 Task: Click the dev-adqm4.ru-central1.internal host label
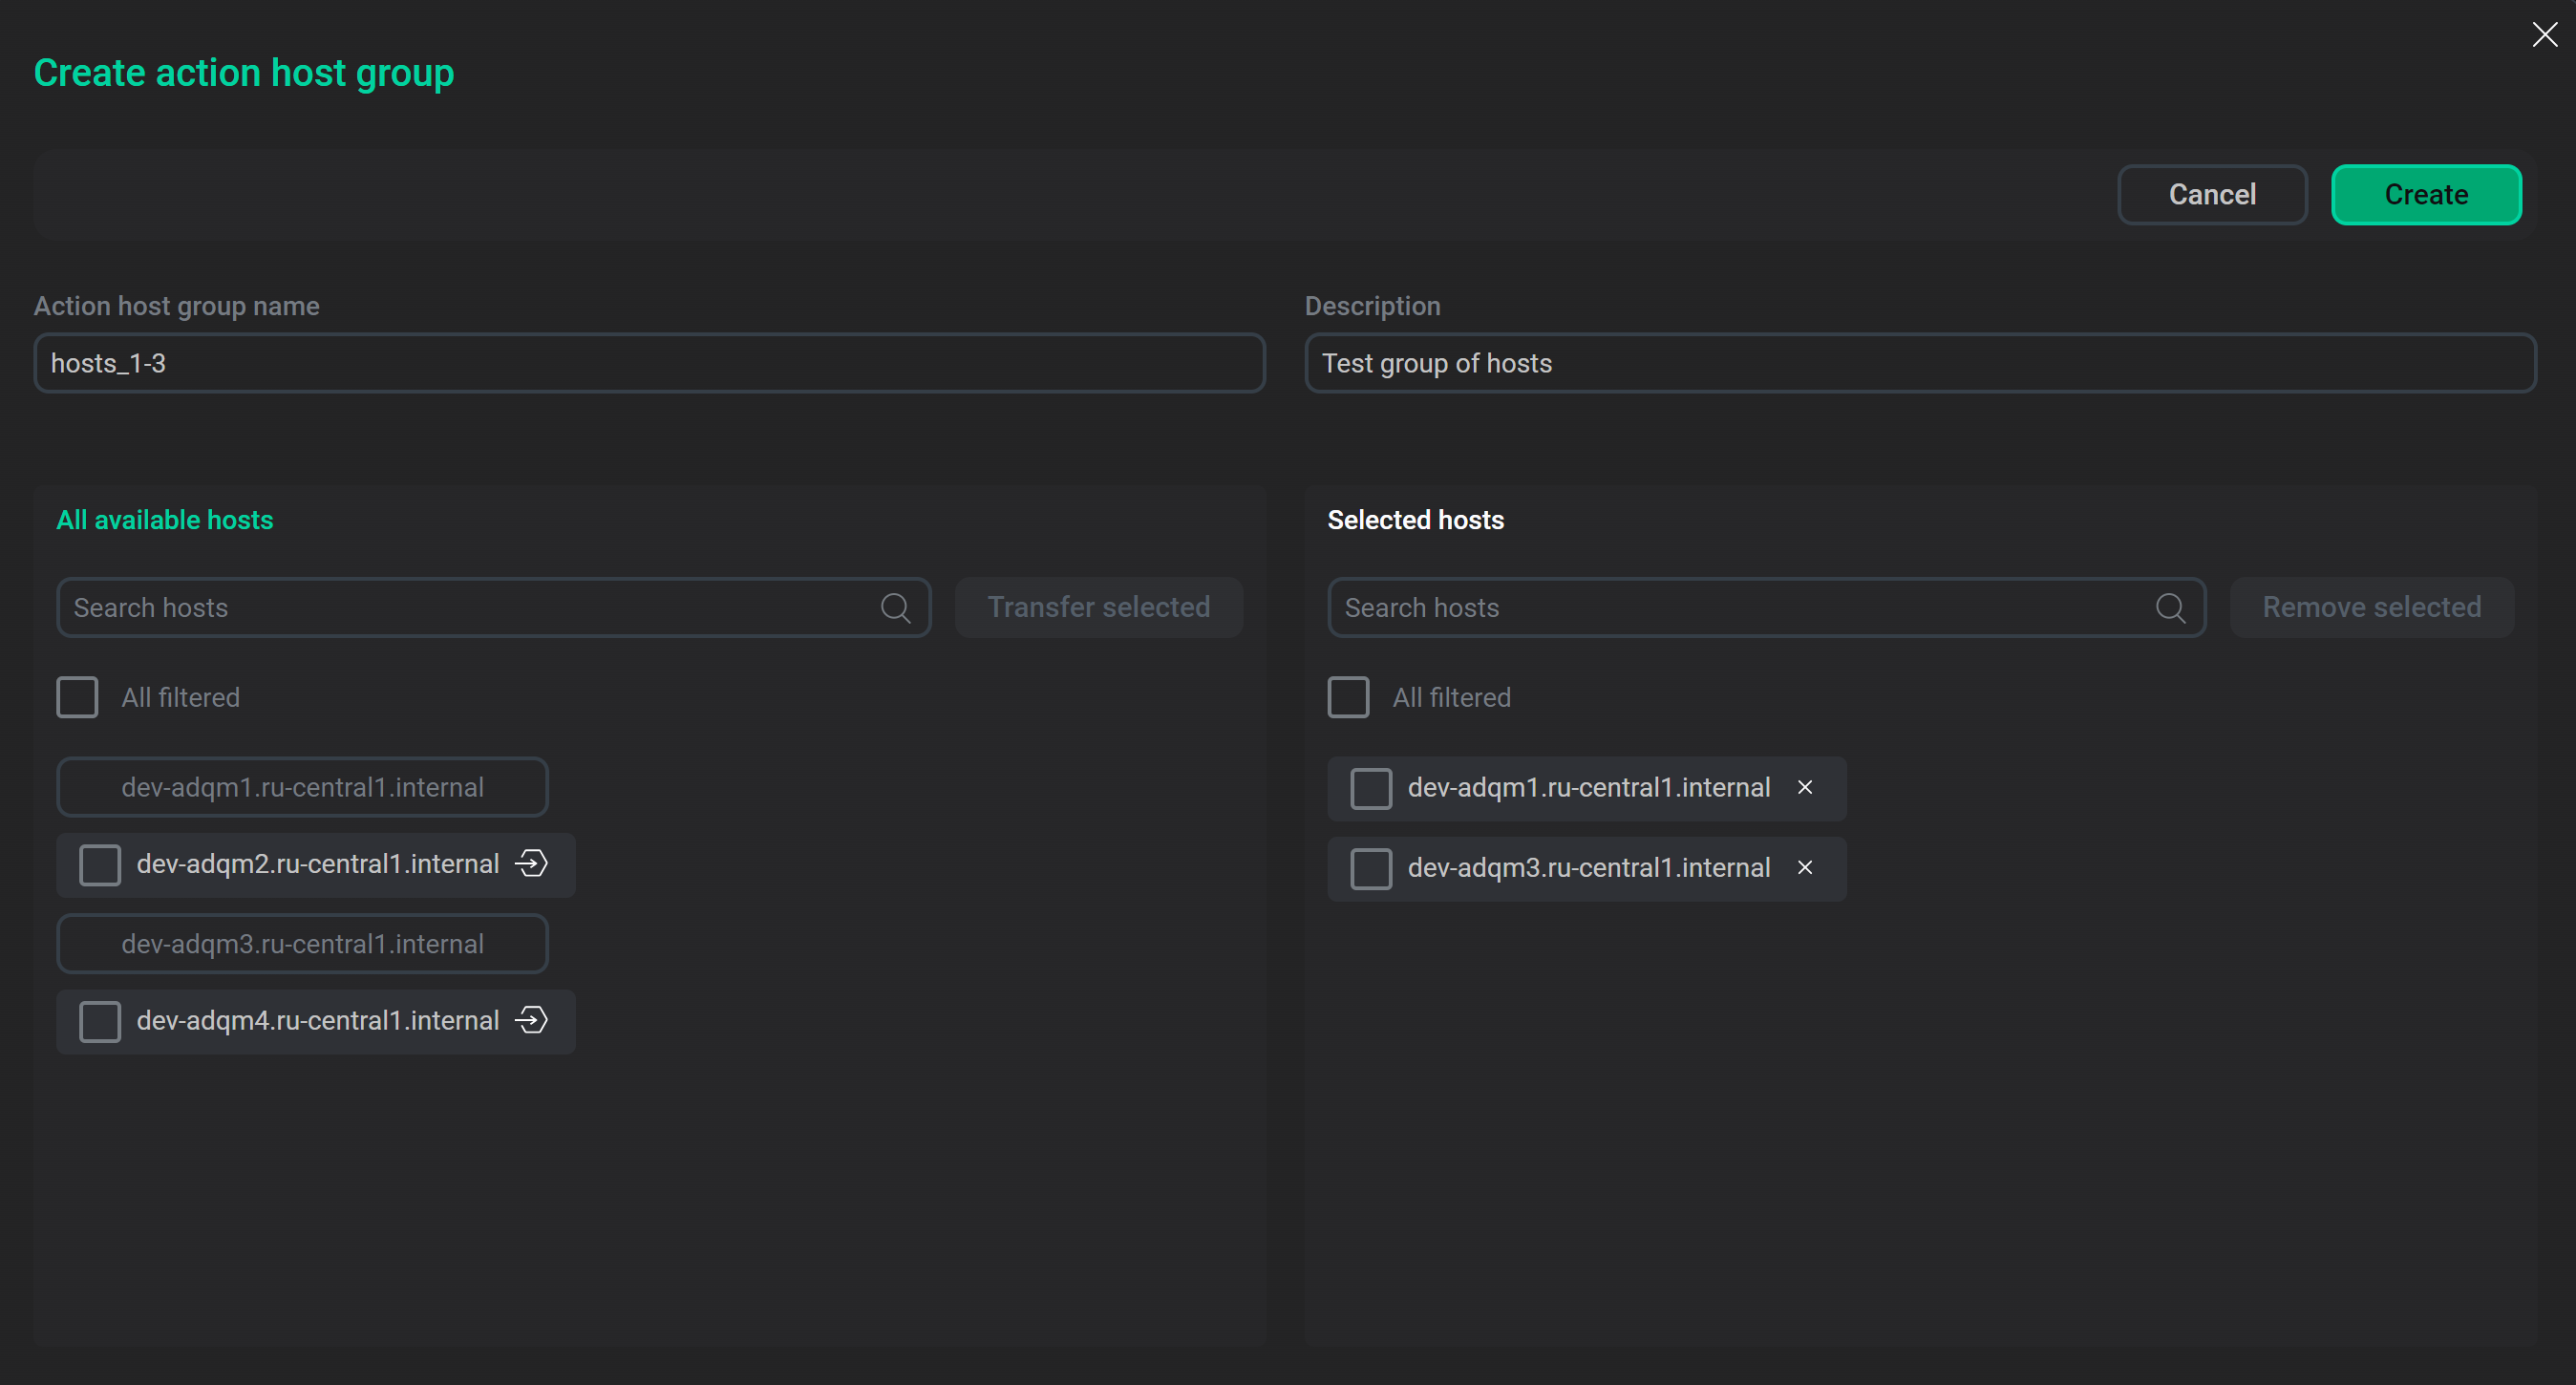318,1020
